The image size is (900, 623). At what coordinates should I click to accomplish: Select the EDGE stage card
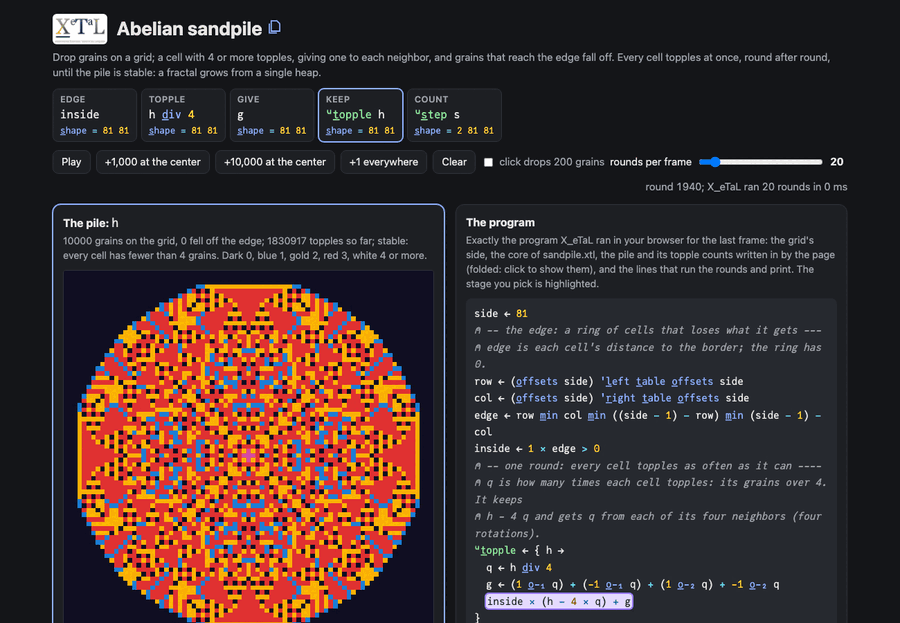(x=95, y=115)
